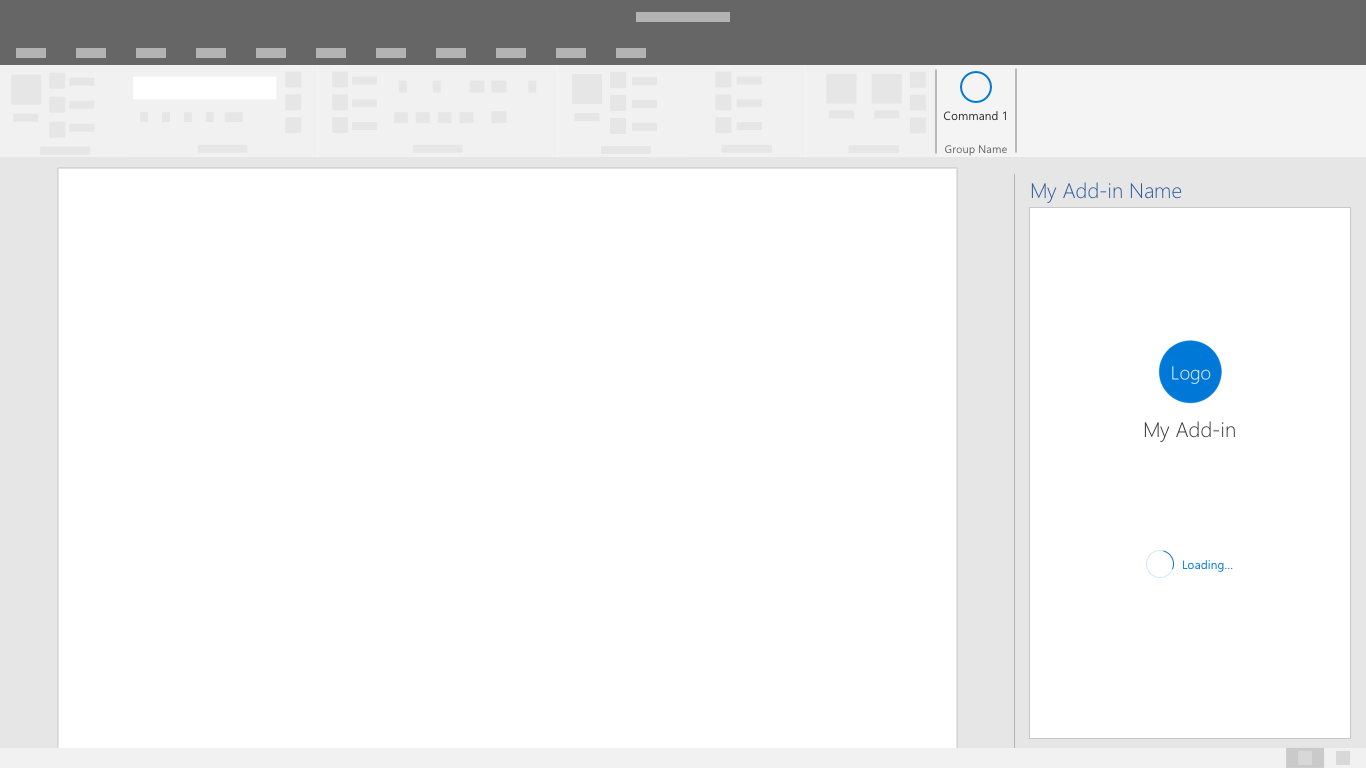Click the blue Logo circle
Viewport: 1366px width, 768px height.
tap(1190, 372)
